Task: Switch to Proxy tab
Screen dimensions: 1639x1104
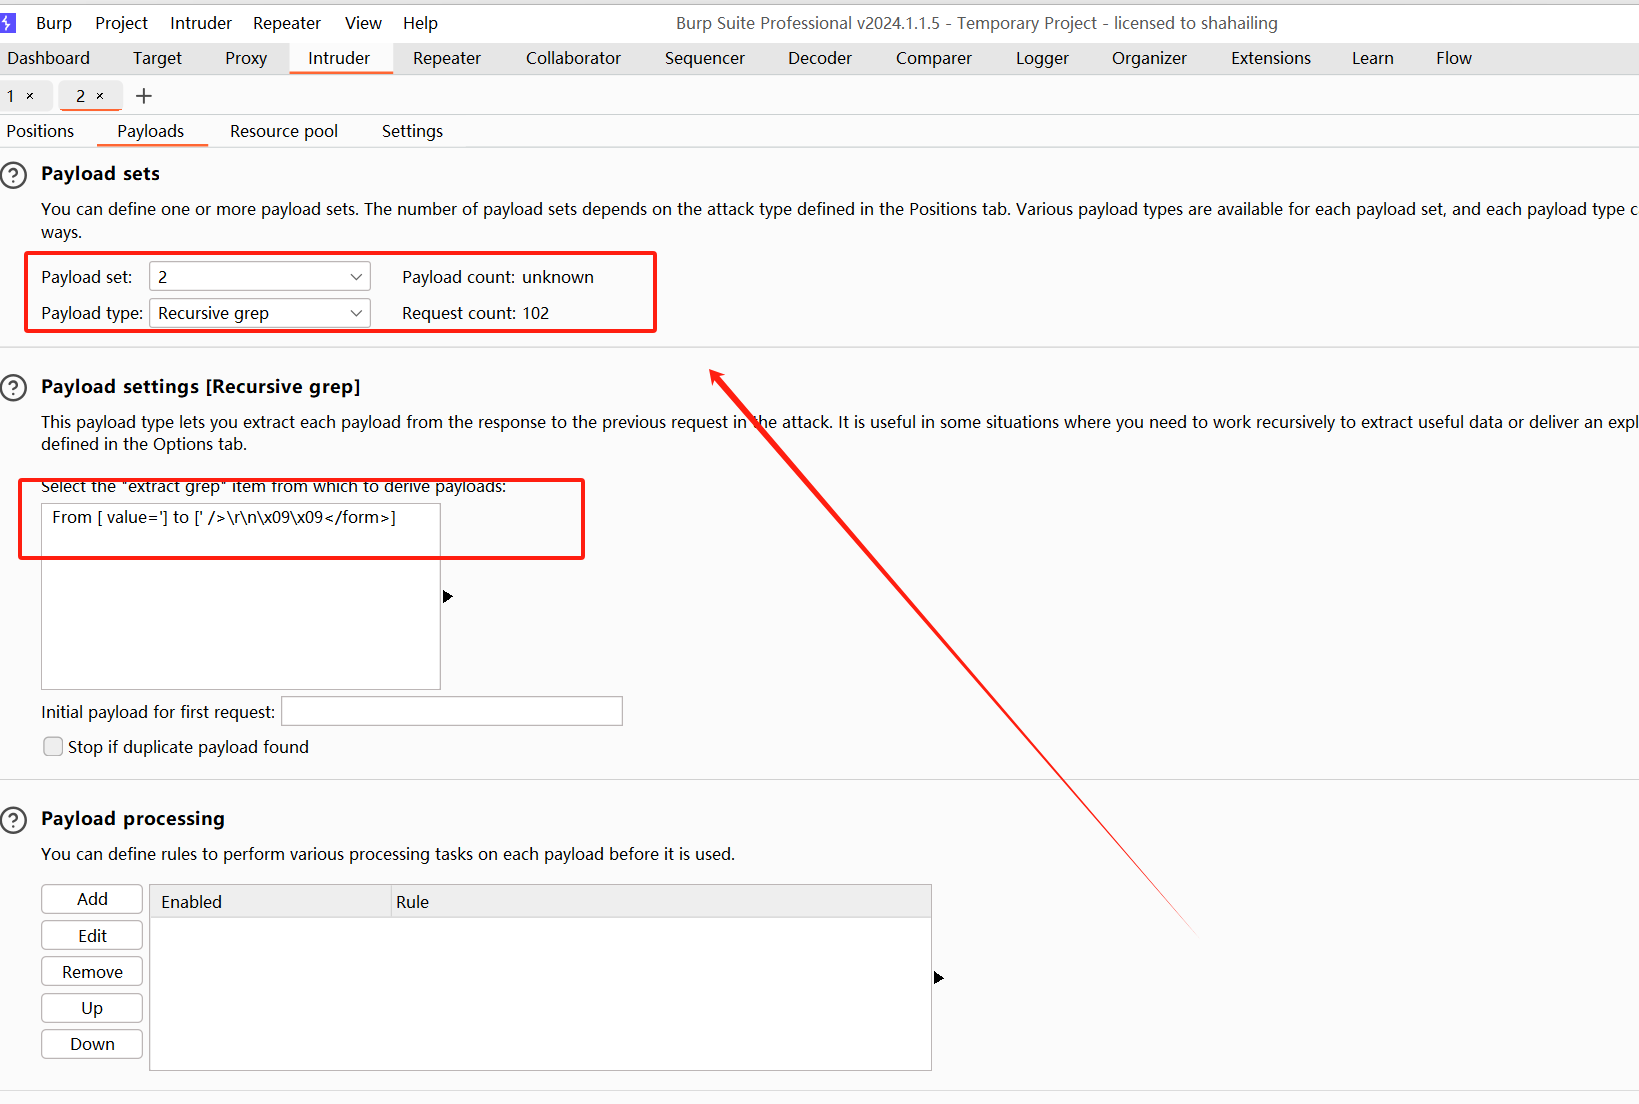Action: (x=246, y=58)
